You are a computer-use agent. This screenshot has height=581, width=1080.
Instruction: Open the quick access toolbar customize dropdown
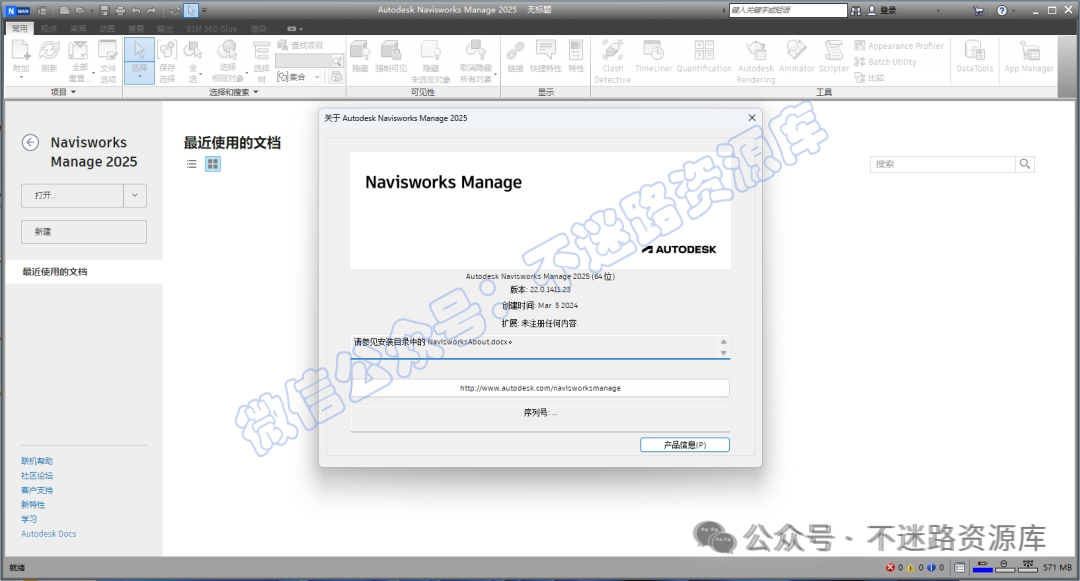click(205, 10)
